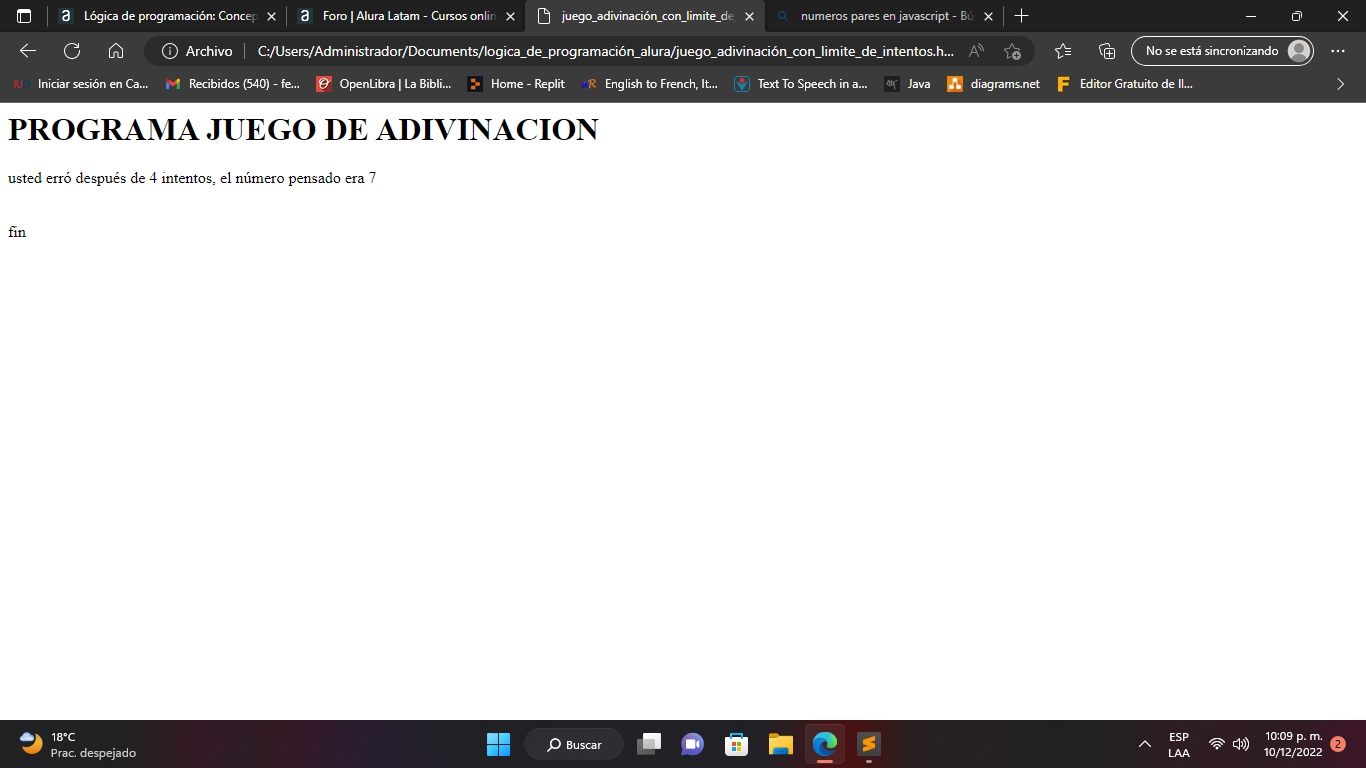Close the Foro Alura Latam tab

tap(510, 16)
